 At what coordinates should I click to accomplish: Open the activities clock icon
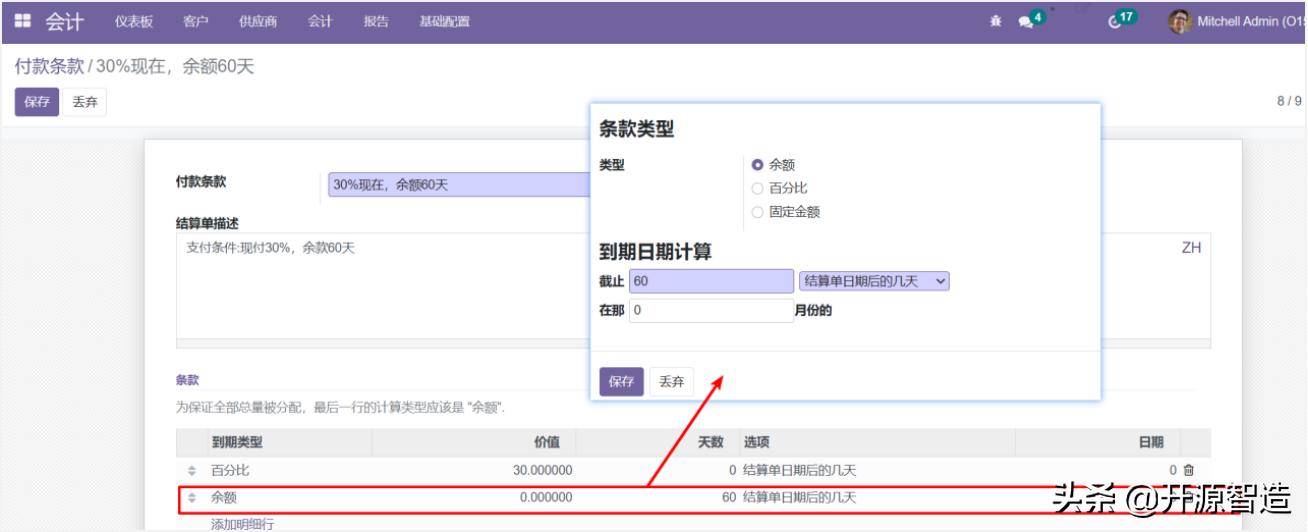[x=1115, y=22]
